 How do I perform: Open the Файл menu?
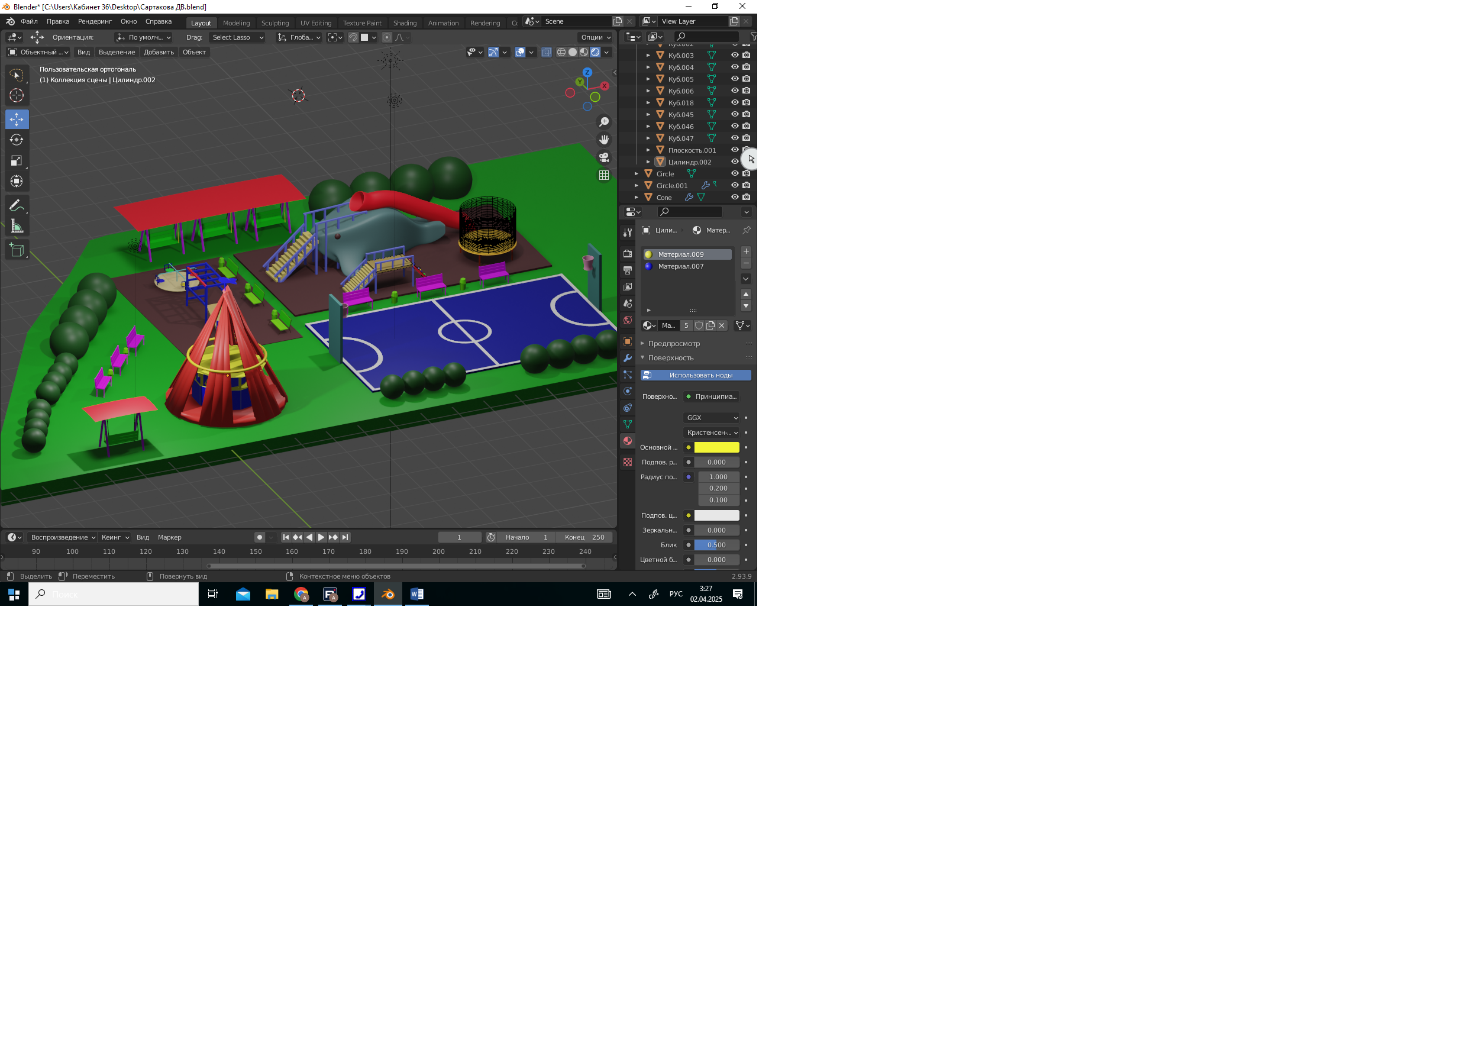point(29,21)
